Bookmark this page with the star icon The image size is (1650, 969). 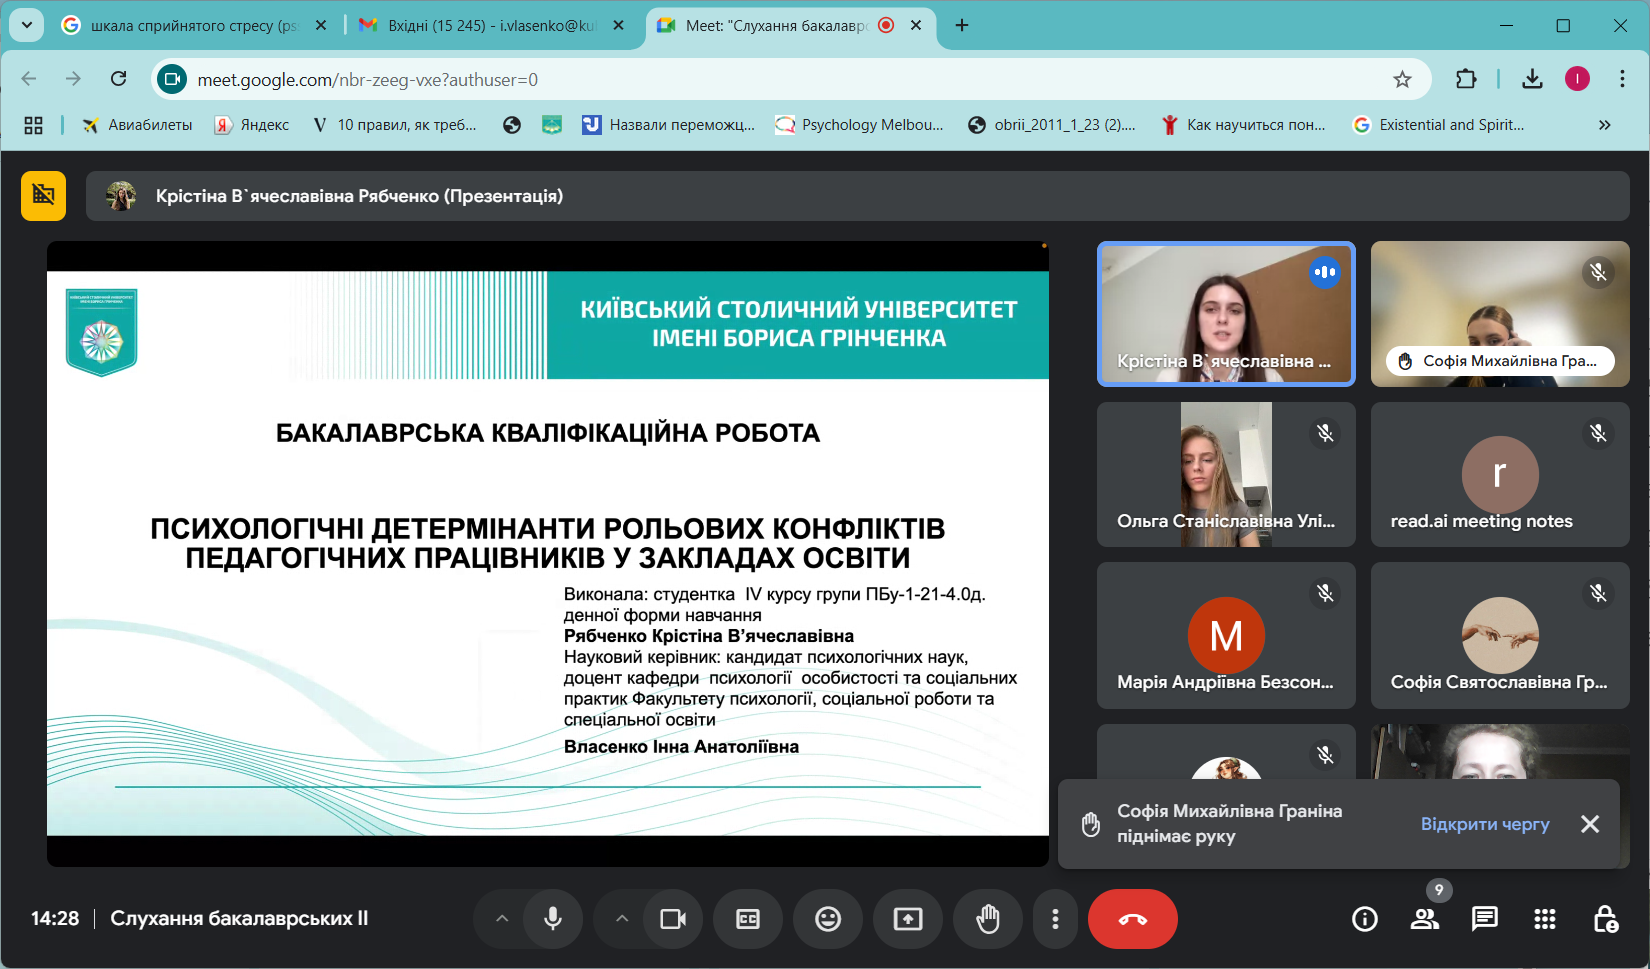tap(1403, 79)
